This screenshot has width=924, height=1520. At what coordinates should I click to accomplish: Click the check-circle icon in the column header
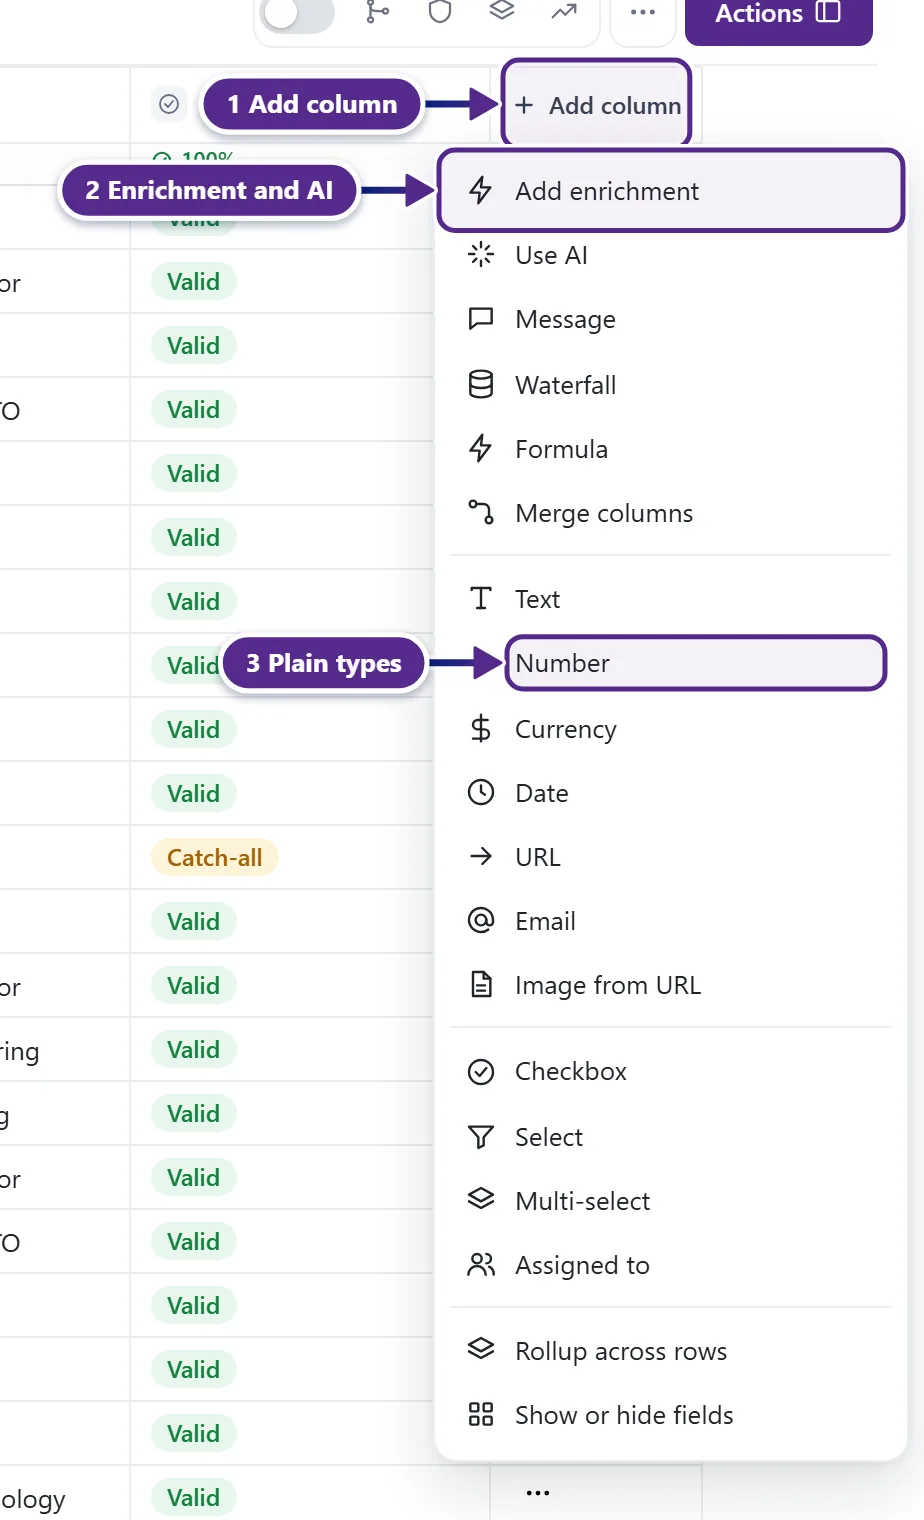[169, 104]
